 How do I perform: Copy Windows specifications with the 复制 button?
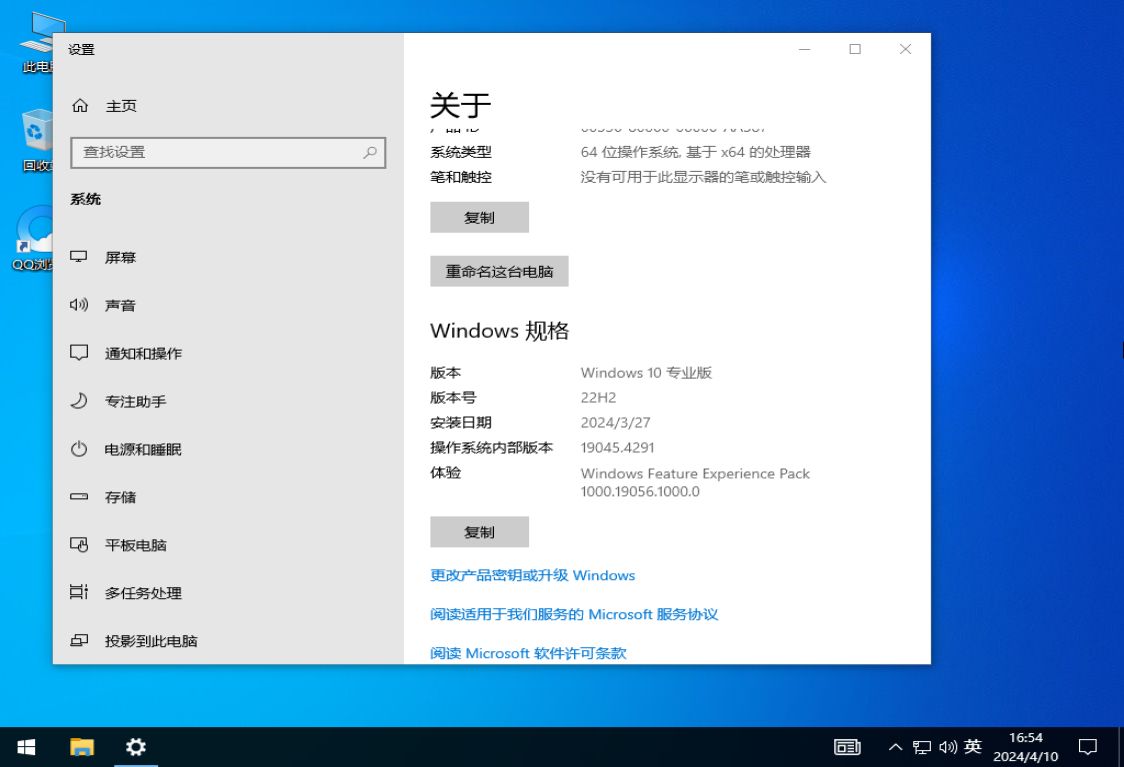click(x=479, y=531)
